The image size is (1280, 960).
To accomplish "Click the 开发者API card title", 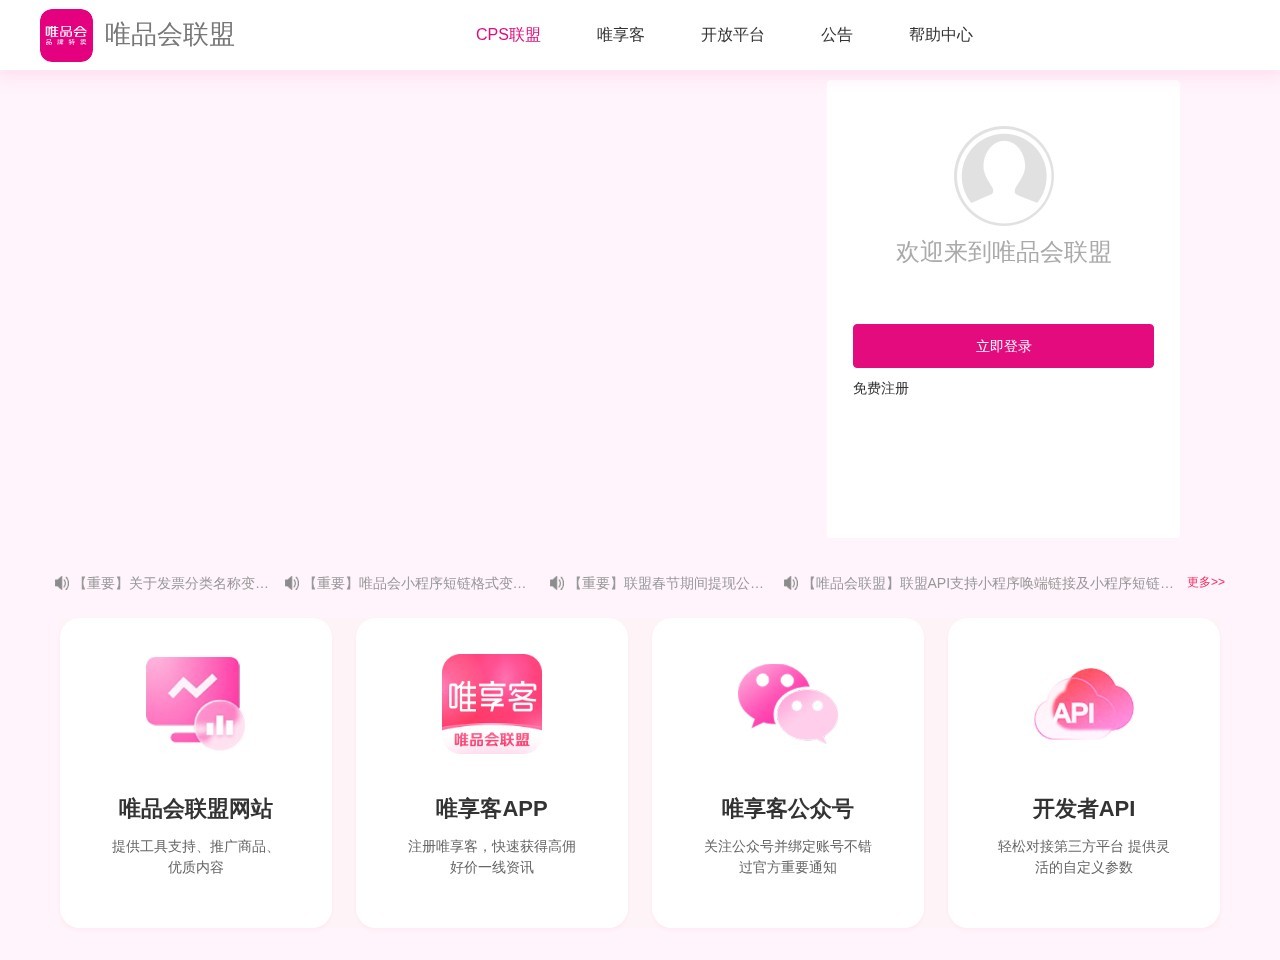I will (1084, 808).
